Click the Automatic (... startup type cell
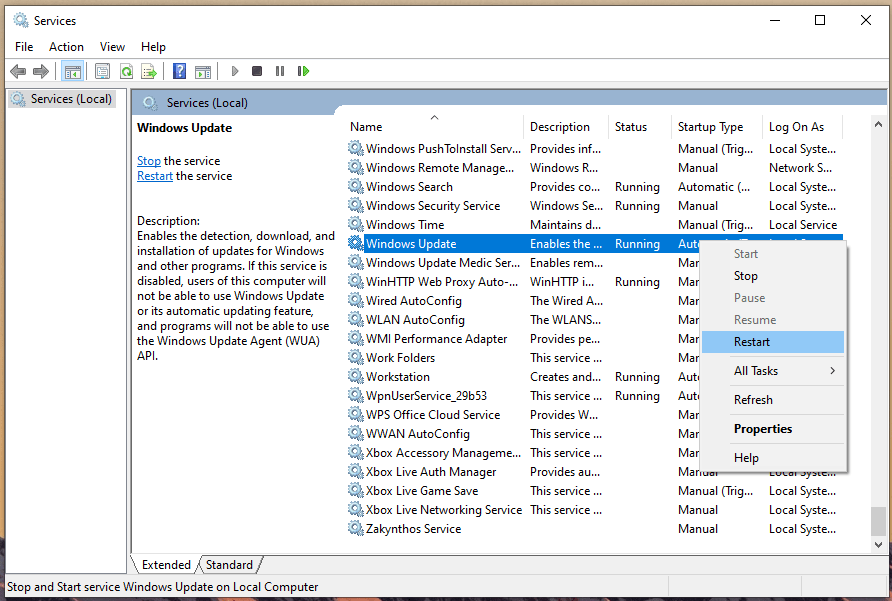The height and width of the screenshot is (601, 892). click(714, 187)
